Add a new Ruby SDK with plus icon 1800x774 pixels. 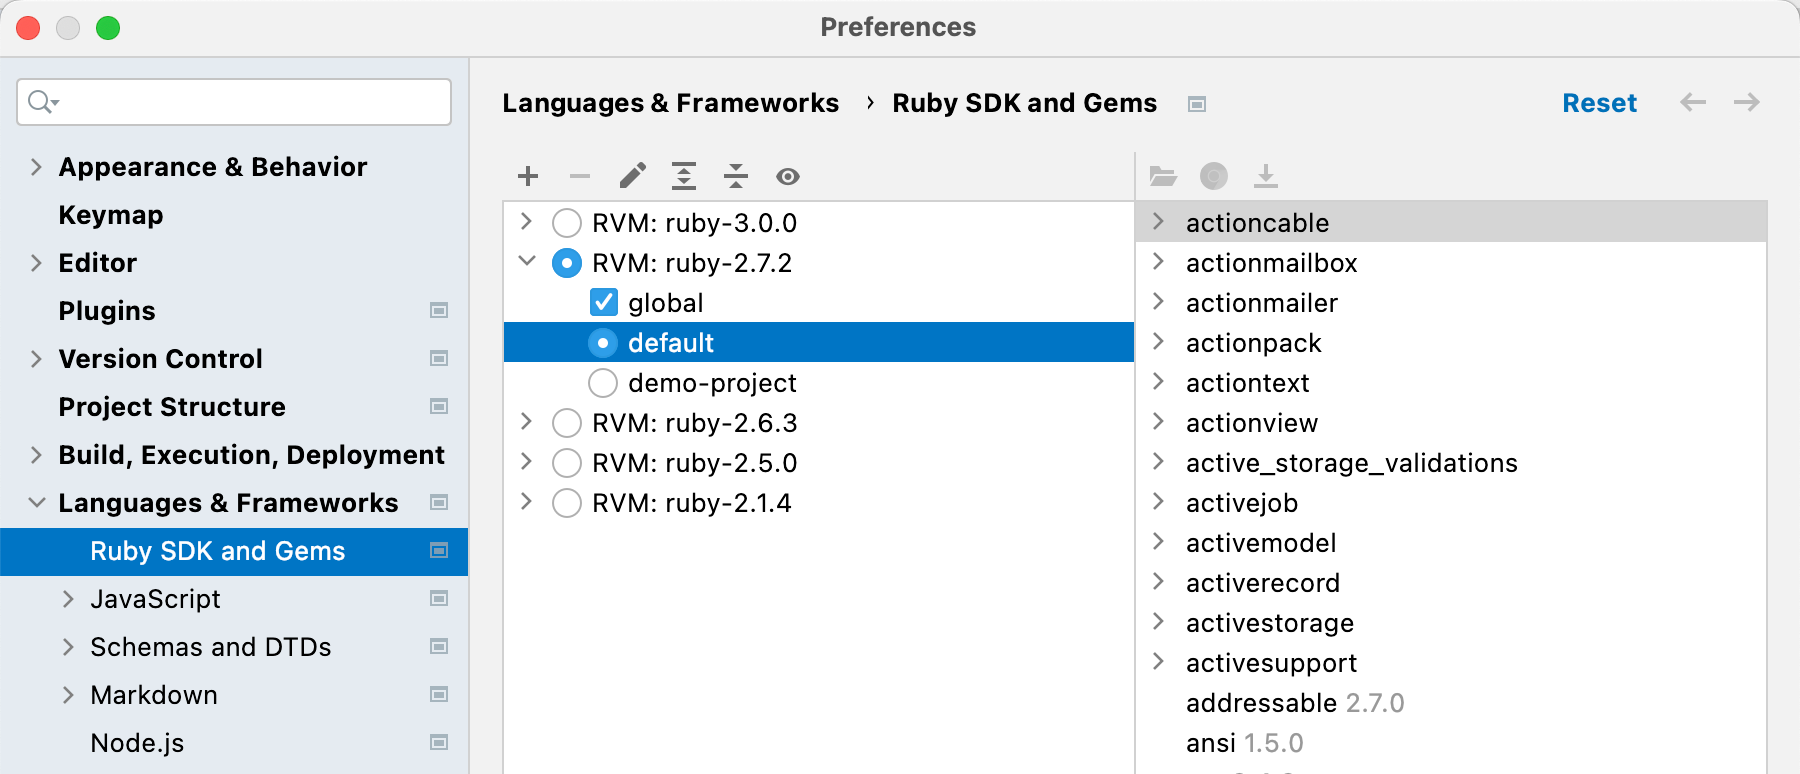(528, 177)
